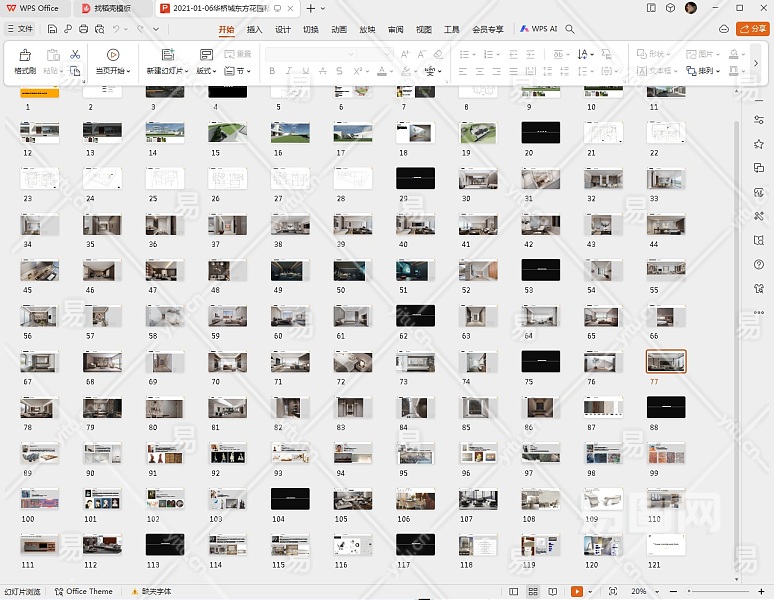Open the 动画 (Animation) ribbon tab

339,29
